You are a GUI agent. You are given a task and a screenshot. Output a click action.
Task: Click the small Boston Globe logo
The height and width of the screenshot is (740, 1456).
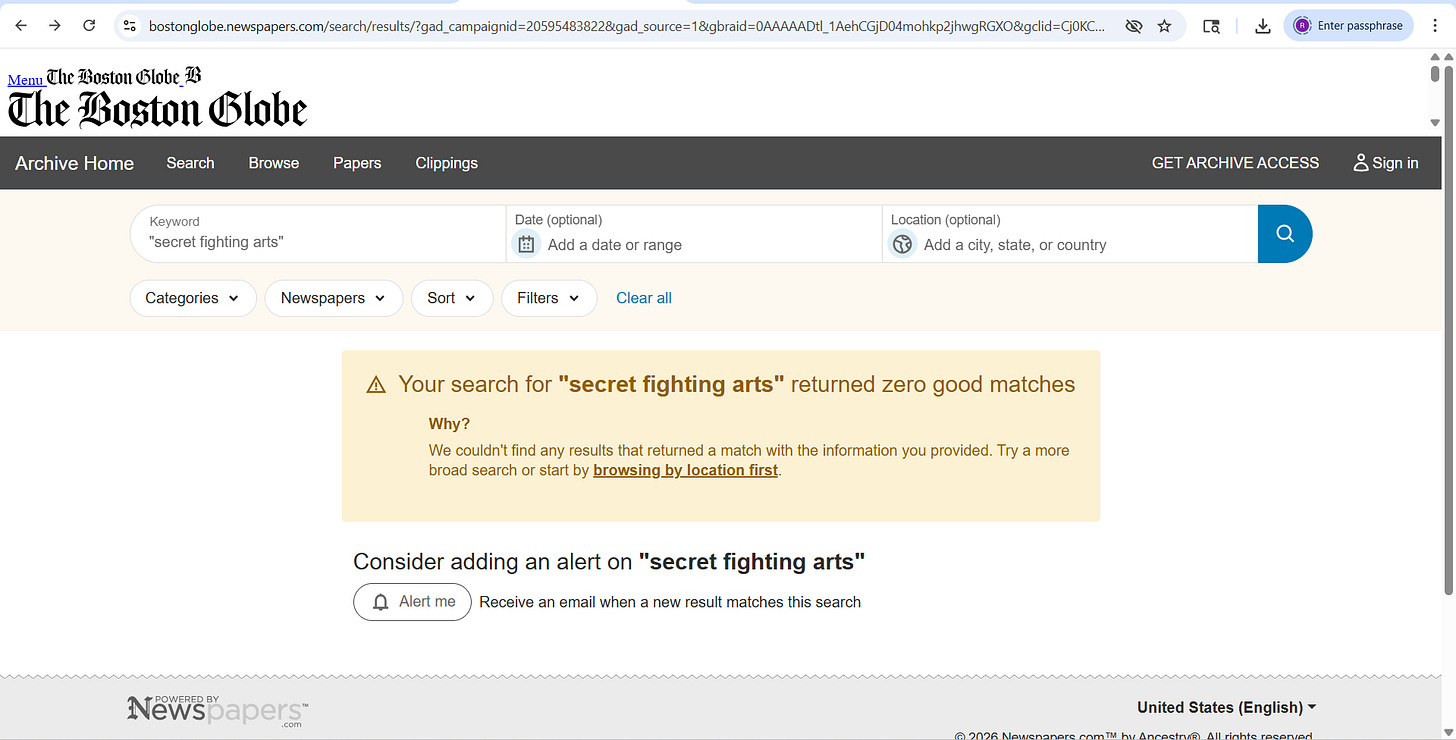pyautogui.click(x=113, y=76)
